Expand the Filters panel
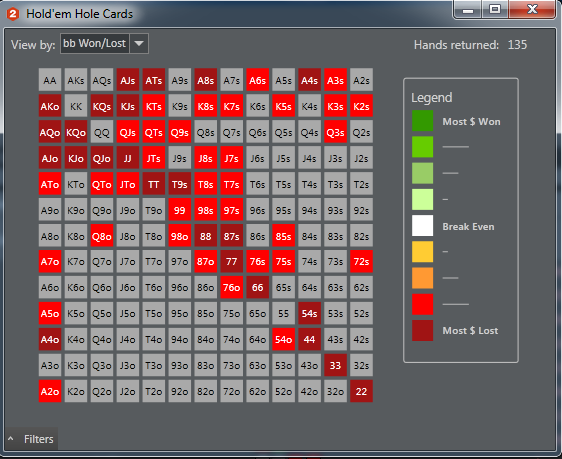This screenshot has width=562, height=459. click(x=31, y=439)
